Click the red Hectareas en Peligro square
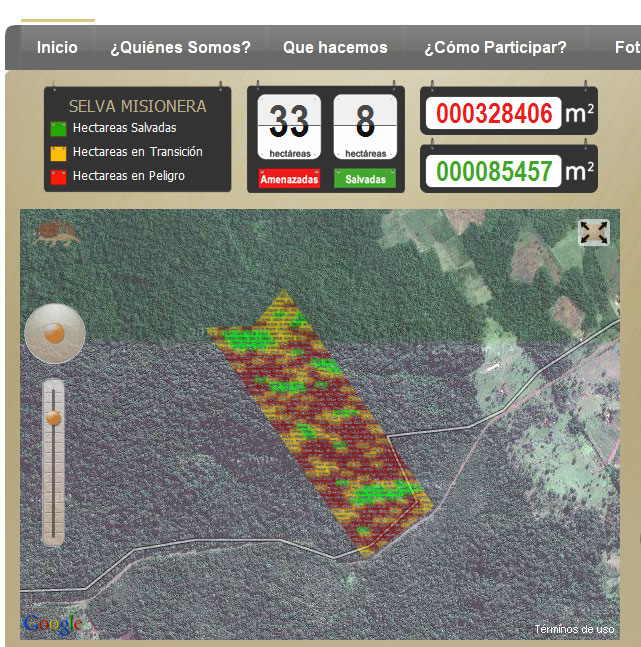The width and height of the screenshot is (641, 647). coord(58,176)
